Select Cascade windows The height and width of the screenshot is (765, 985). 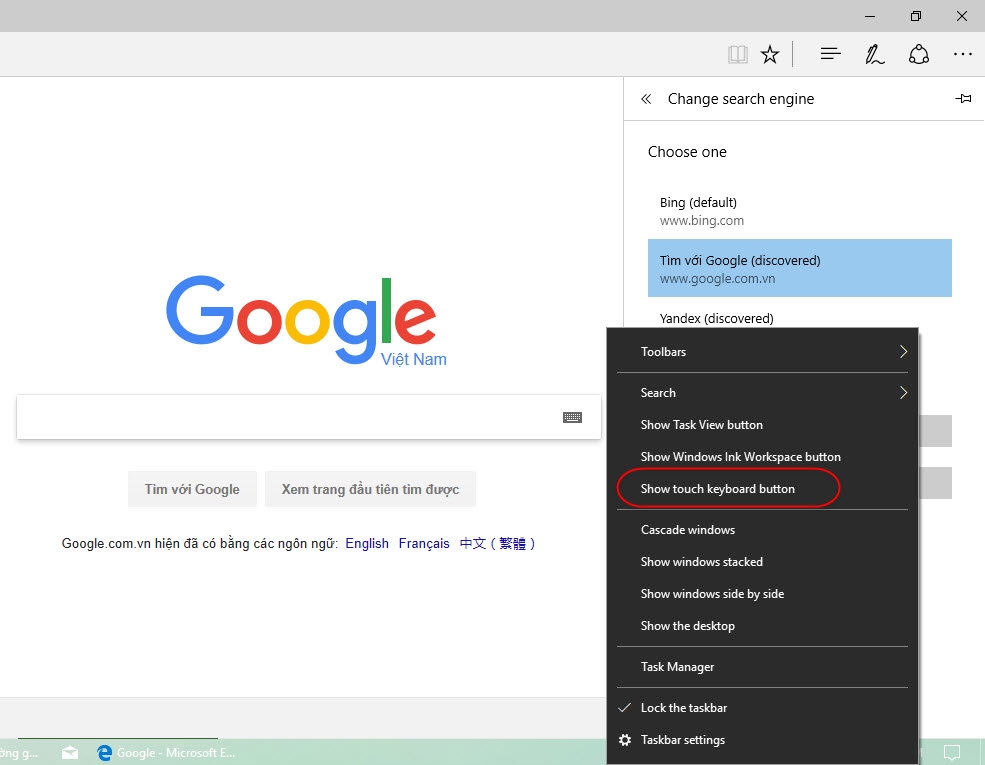click(x=763, y=529)
